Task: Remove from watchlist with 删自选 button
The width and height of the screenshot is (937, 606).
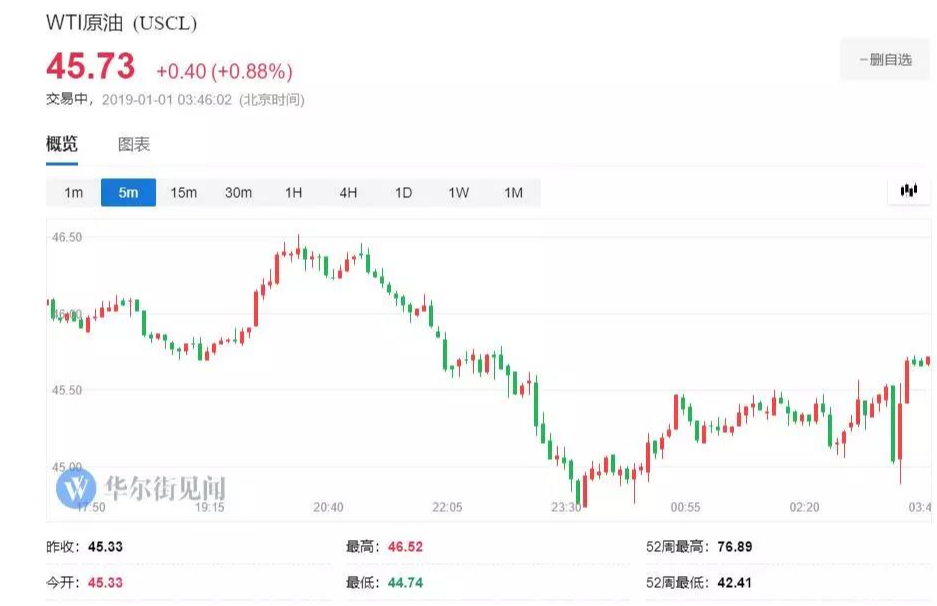Action: coord(886,60)
